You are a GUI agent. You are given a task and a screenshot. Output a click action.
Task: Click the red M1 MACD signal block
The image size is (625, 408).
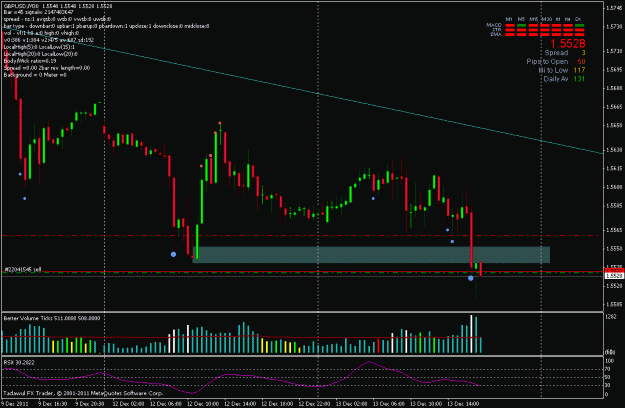pos(509,26)
